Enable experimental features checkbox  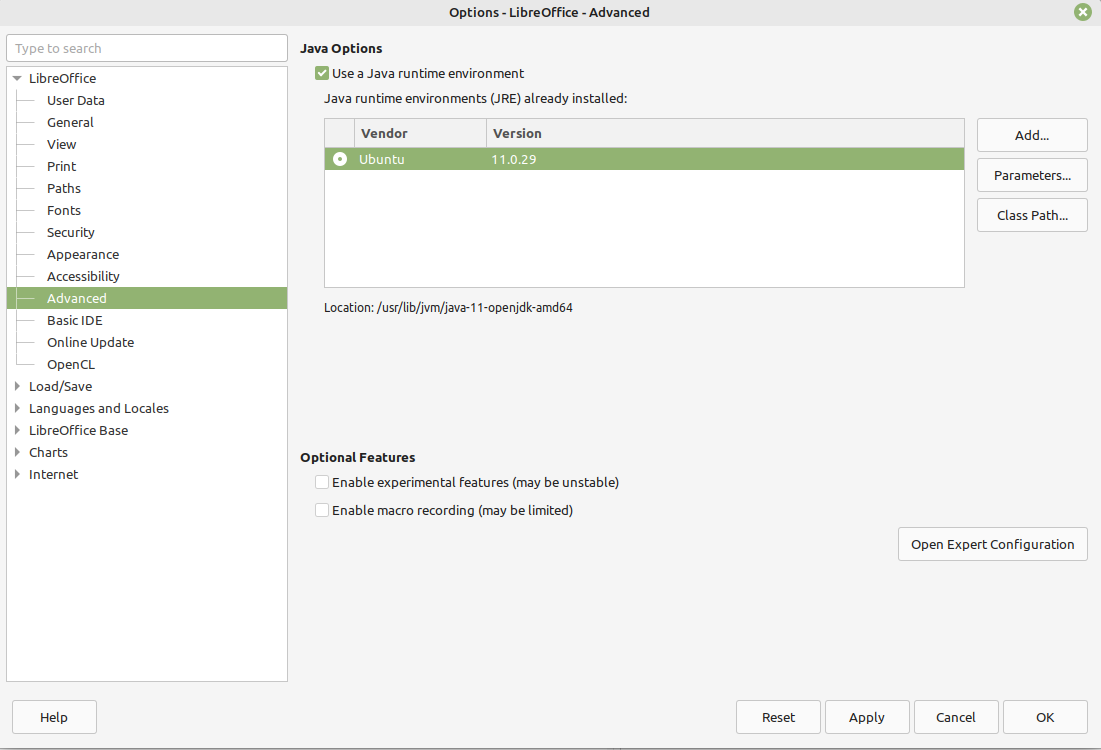click(x=322, y=482)
